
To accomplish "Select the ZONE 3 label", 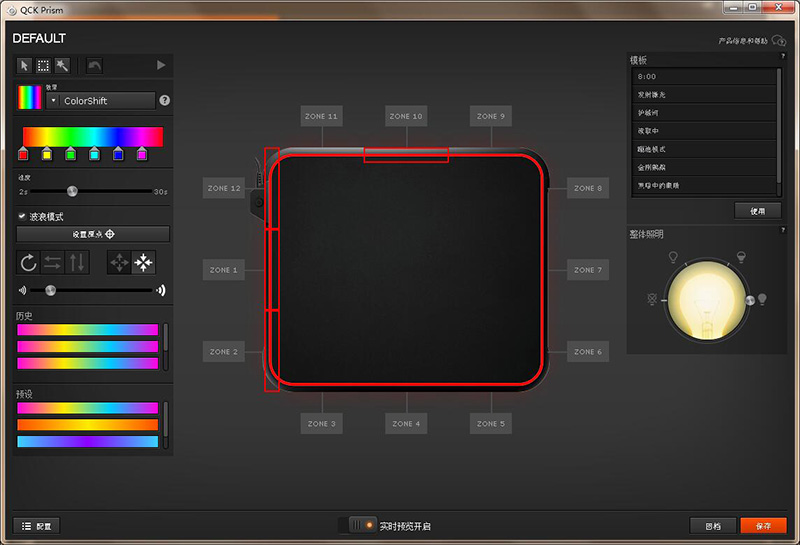I will pos(321,424).
